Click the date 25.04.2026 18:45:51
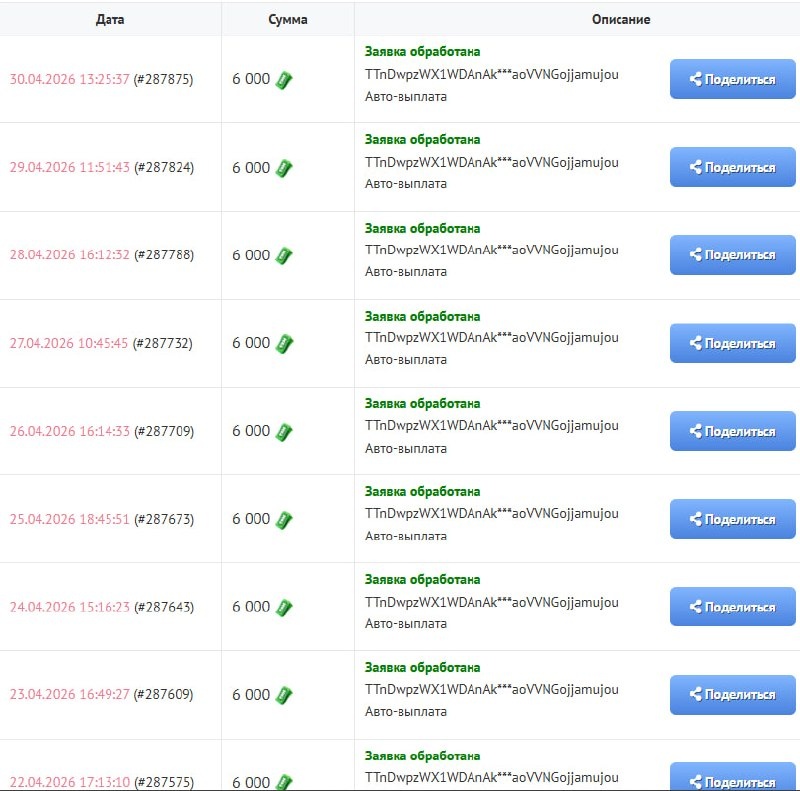 click(x=69, y=519)
